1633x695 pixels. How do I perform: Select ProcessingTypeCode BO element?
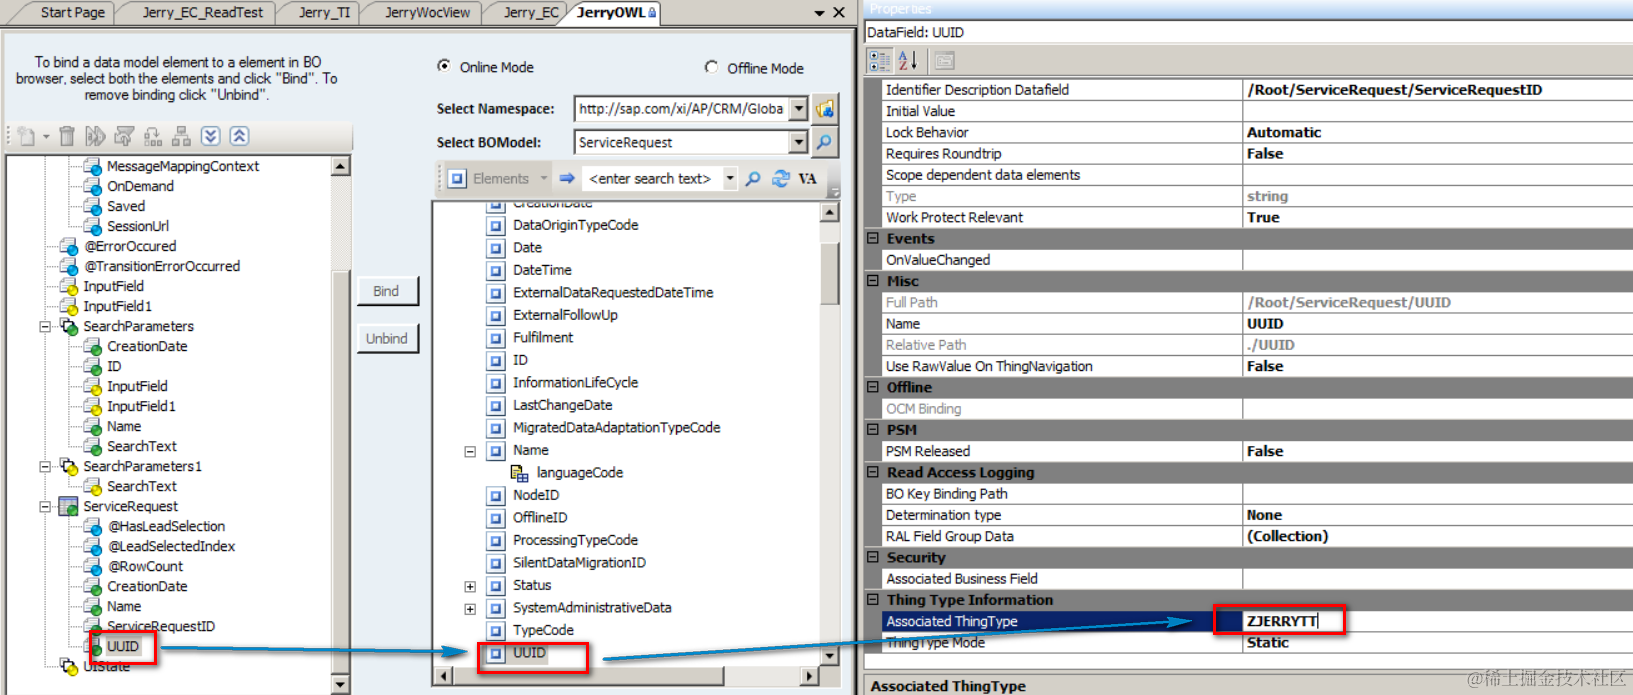(x=575, y=540)
